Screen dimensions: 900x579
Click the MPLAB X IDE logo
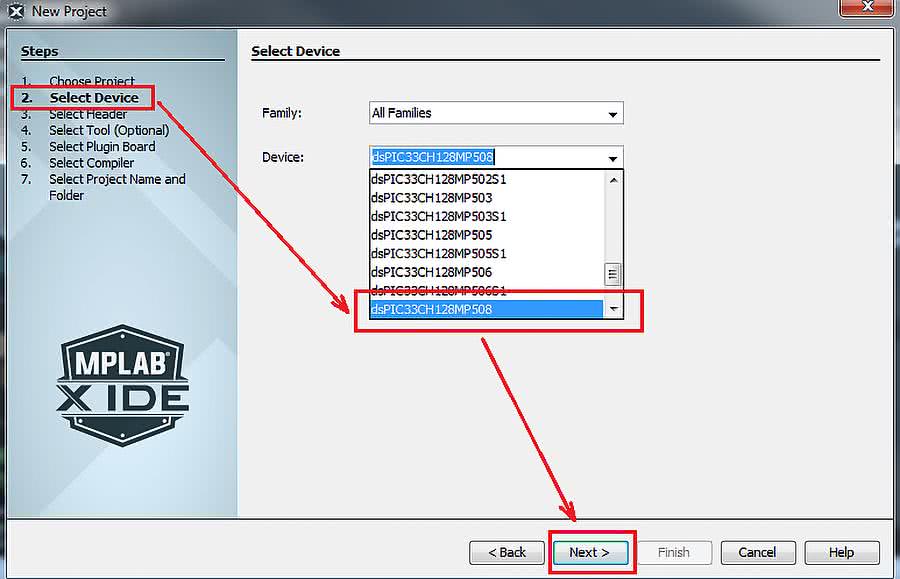coord(122,384)
